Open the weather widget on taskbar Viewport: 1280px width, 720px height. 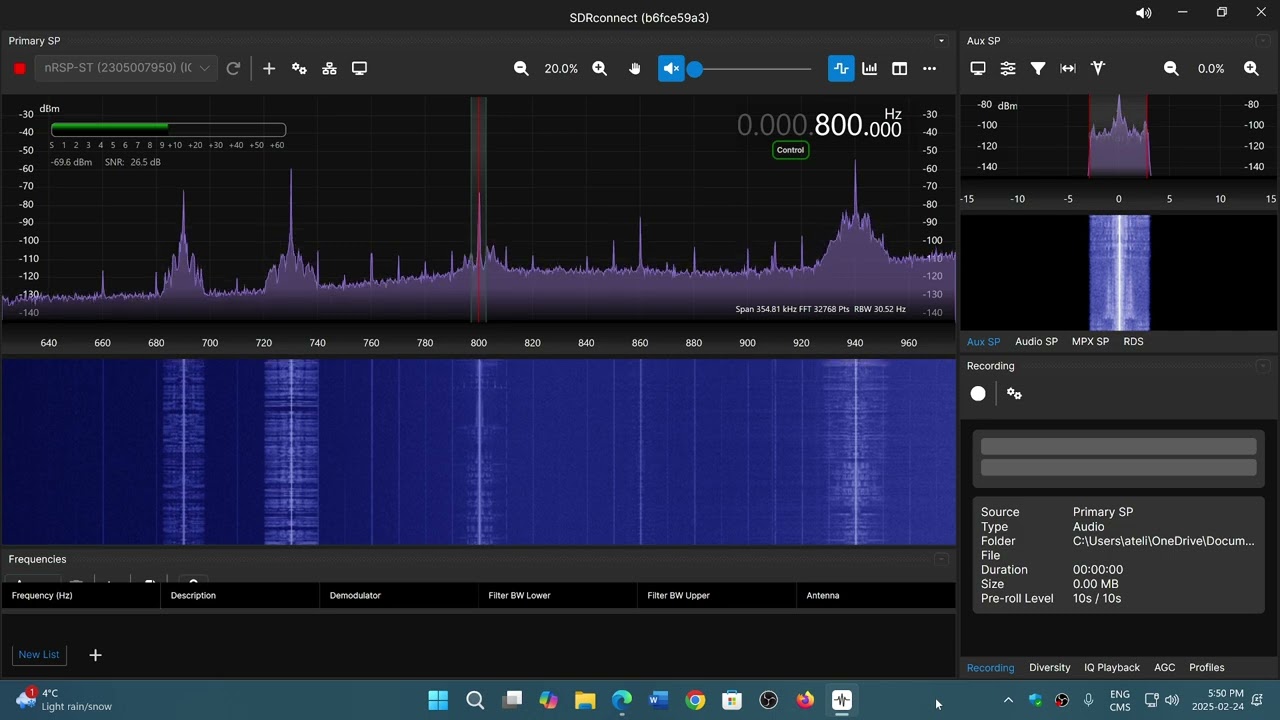point(64,699)
